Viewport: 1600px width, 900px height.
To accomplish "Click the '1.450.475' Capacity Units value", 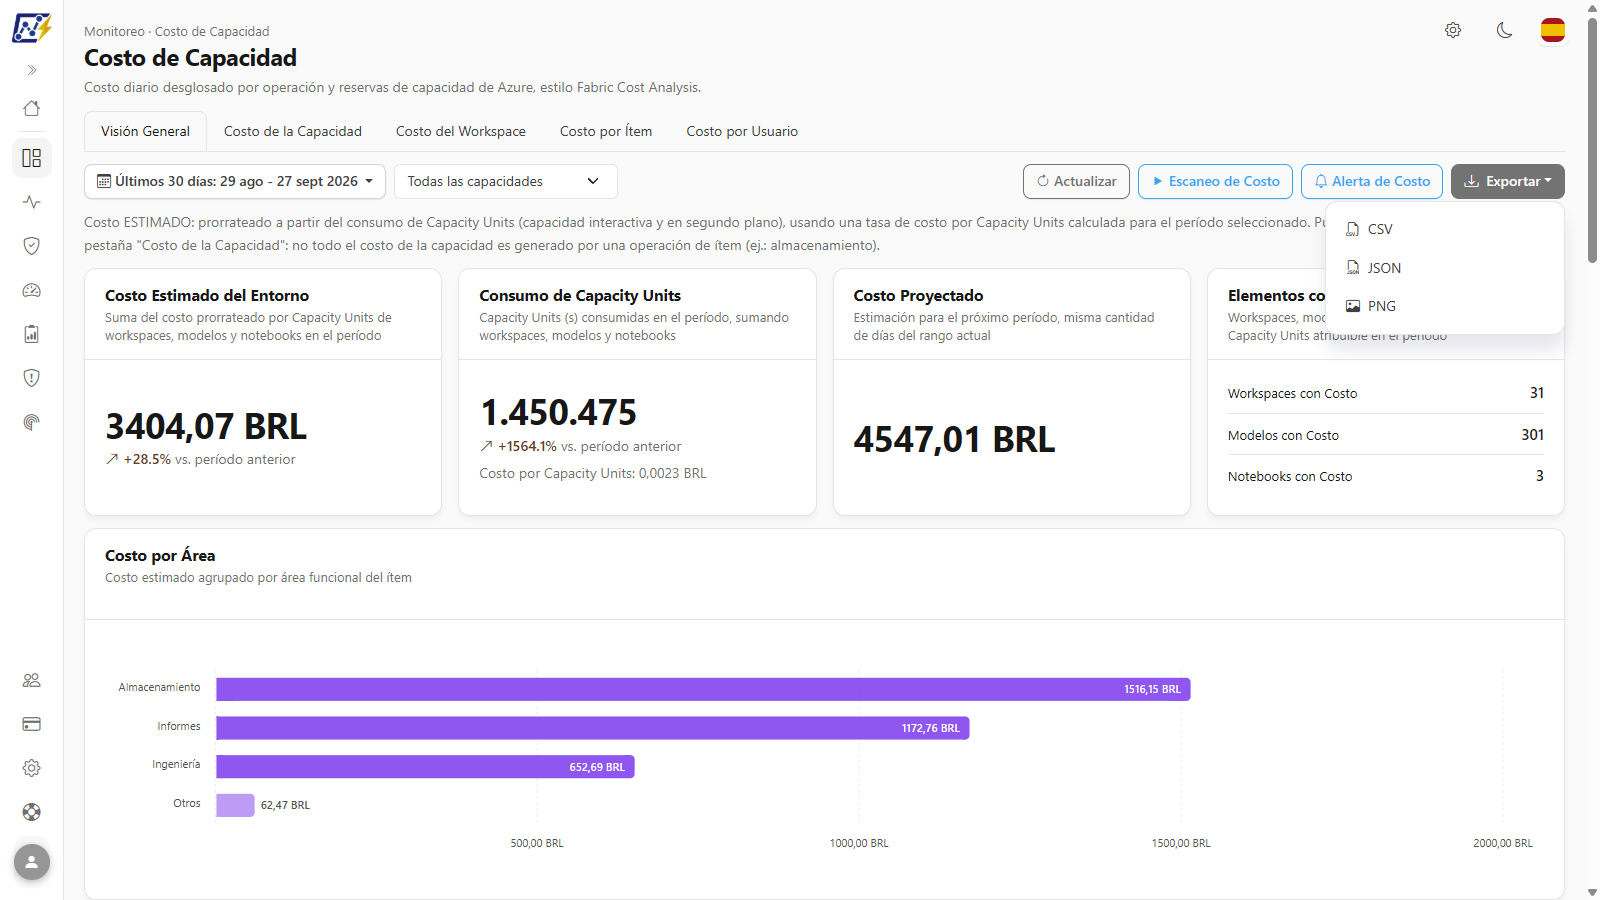I will click(x=558, y=412).
